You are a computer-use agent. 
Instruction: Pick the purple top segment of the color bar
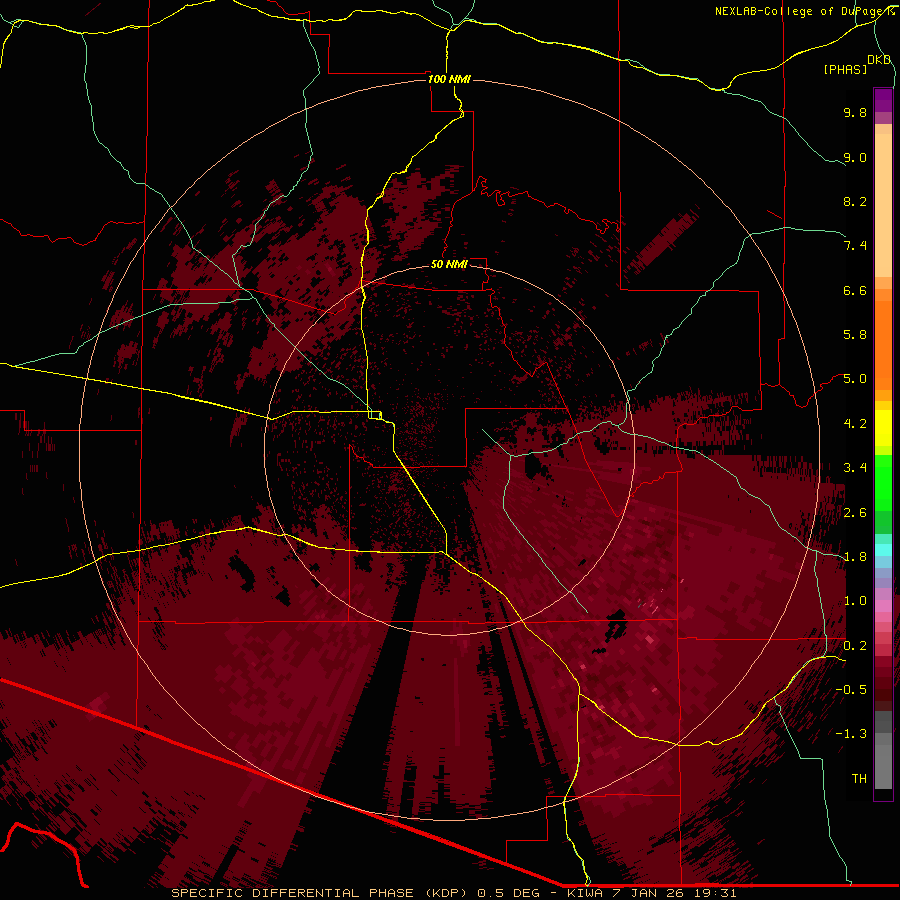pyautogui.click(x=883, y=100)
